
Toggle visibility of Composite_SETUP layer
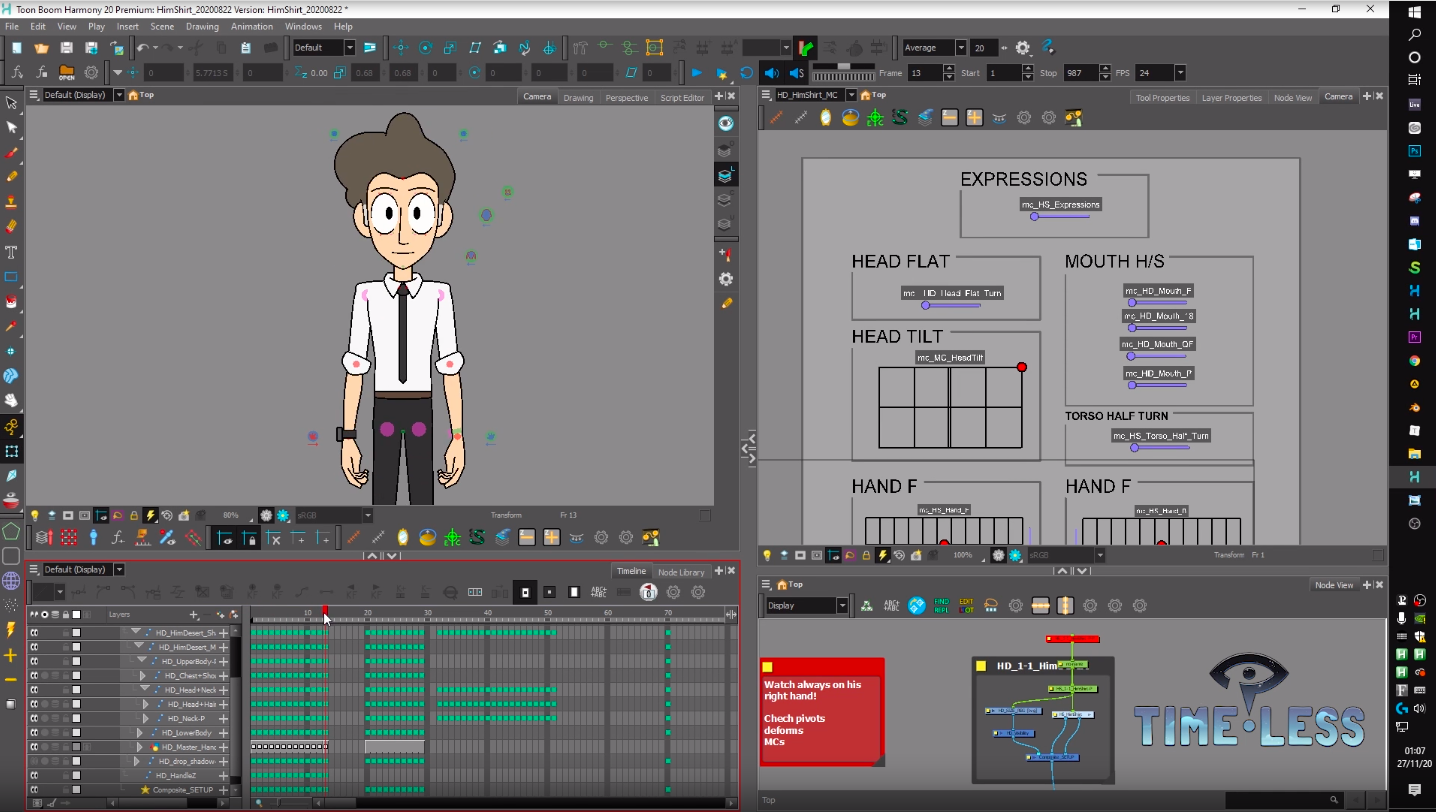point(34,790)
